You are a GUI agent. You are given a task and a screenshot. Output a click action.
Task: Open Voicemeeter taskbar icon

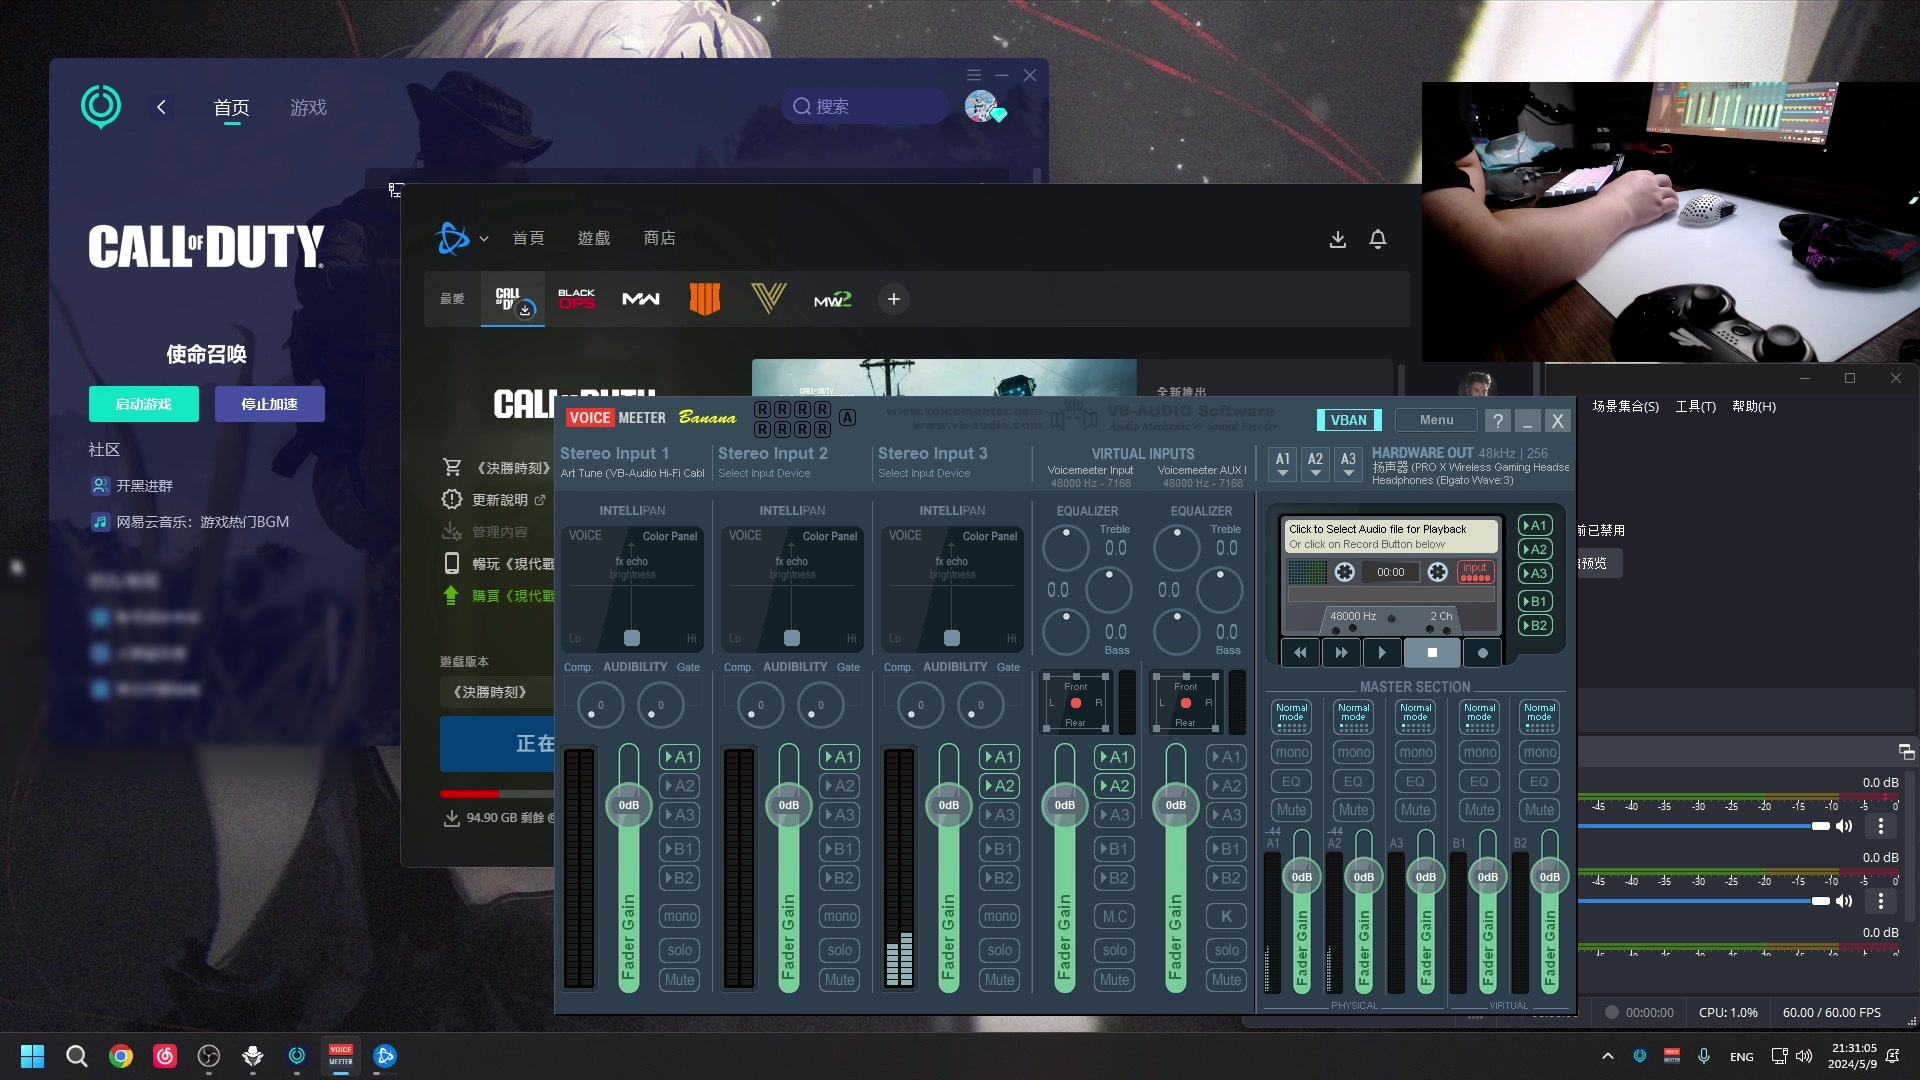click(341, 1056)
